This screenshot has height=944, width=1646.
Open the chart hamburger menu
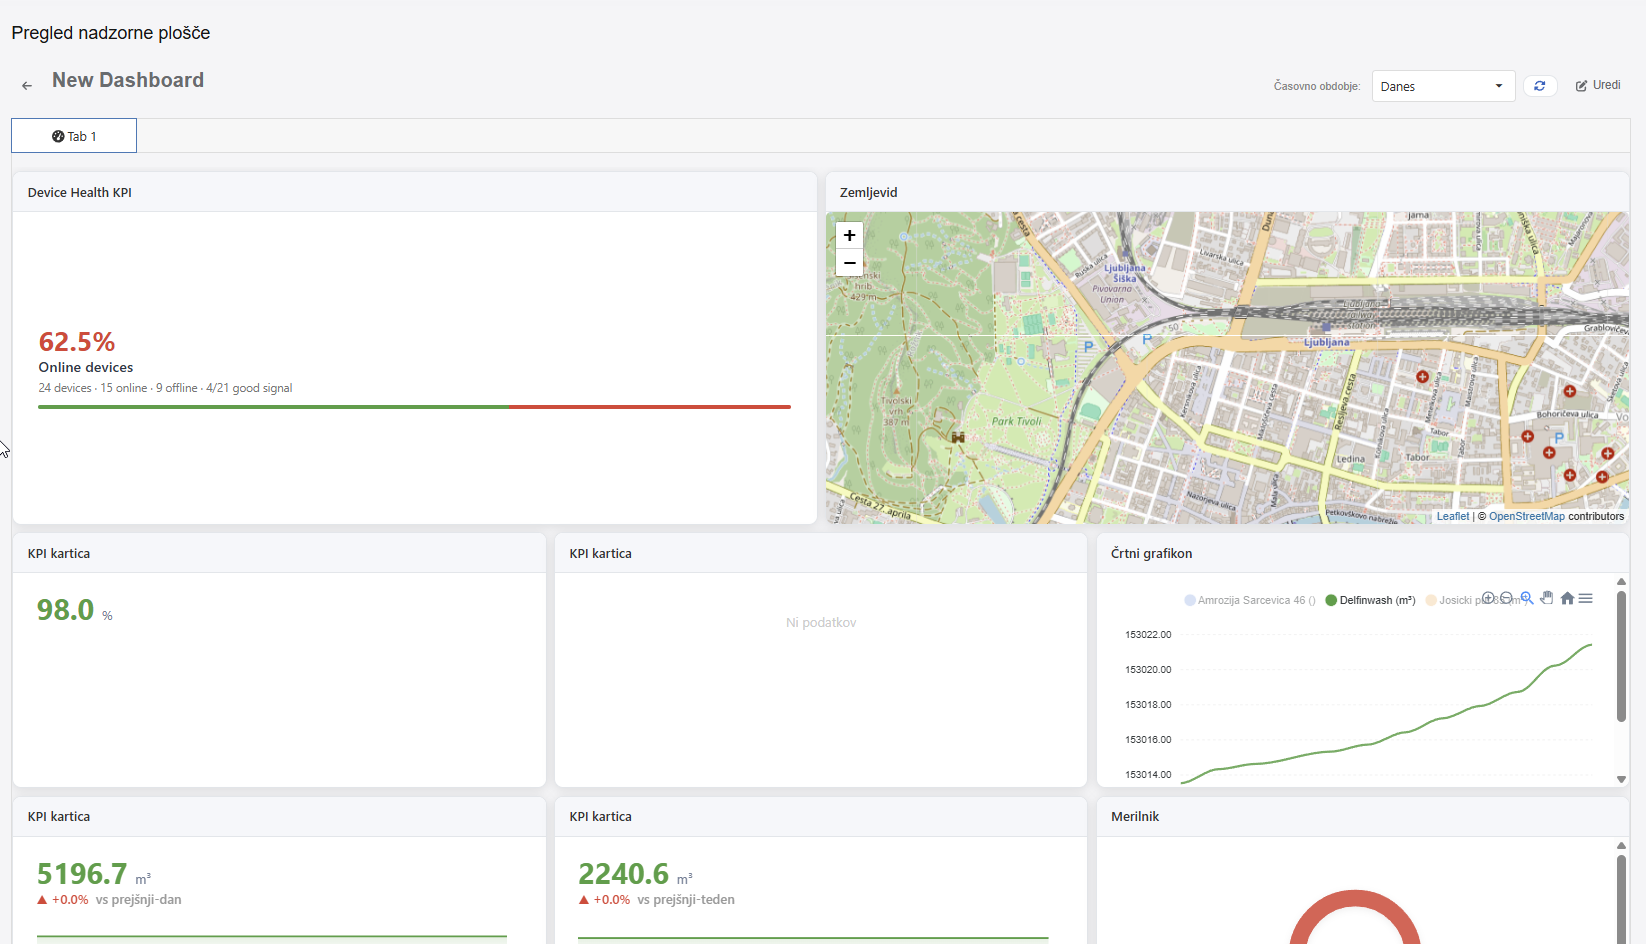click(1586, 598)
